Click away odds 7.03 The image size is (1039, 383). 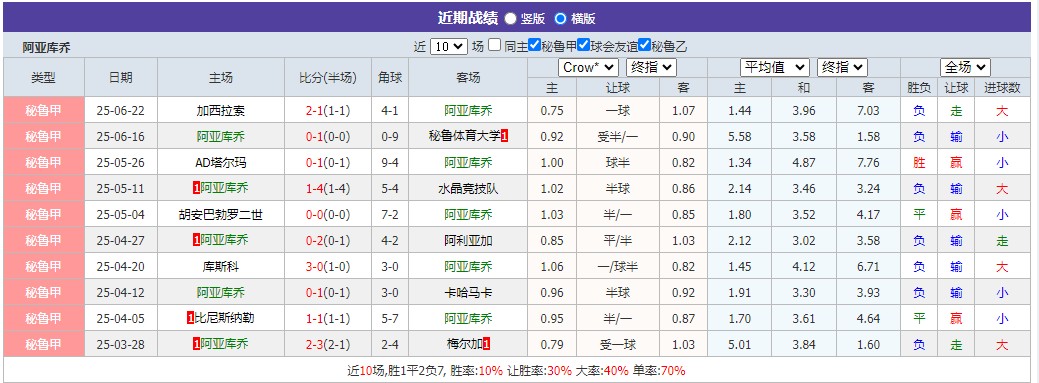coord(868,111)
